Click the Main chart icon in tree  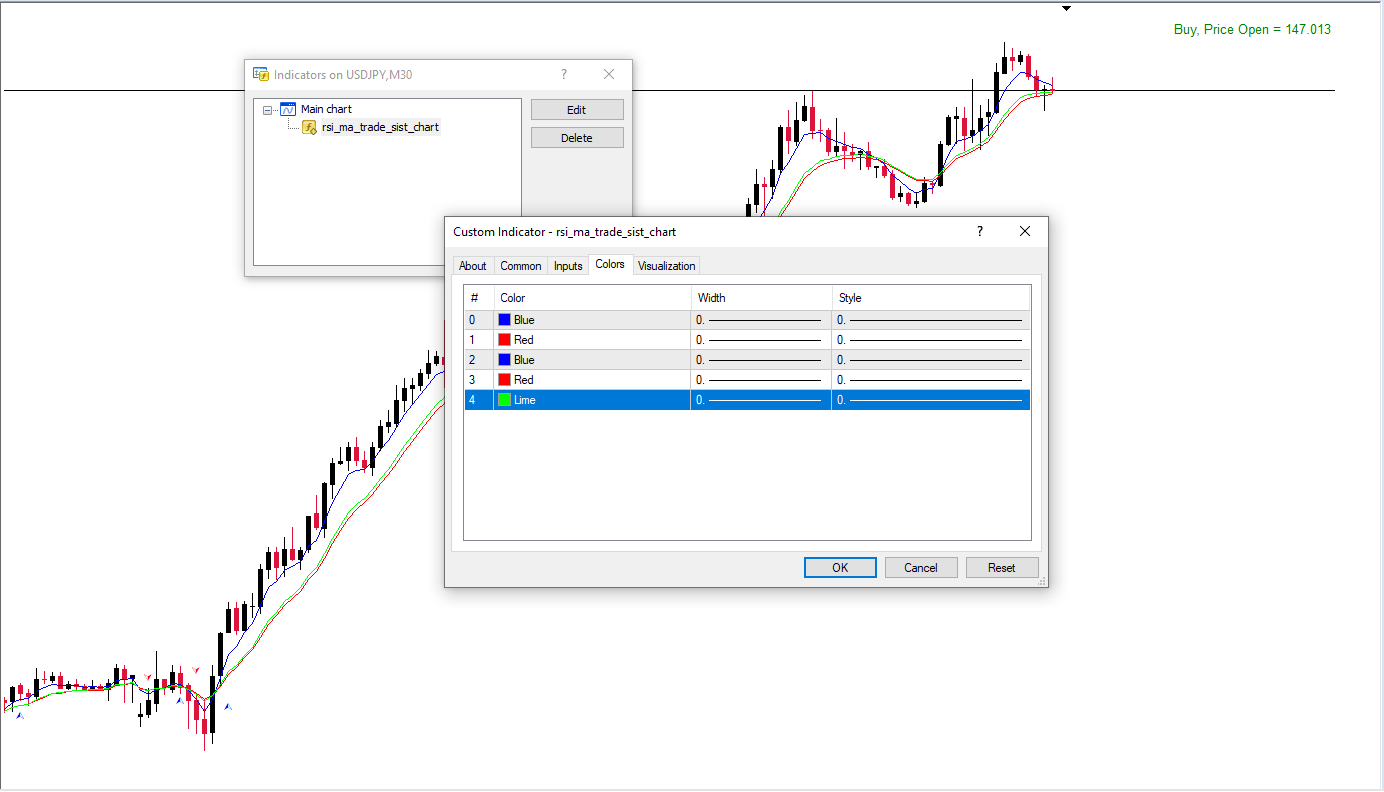pos(288,109)
